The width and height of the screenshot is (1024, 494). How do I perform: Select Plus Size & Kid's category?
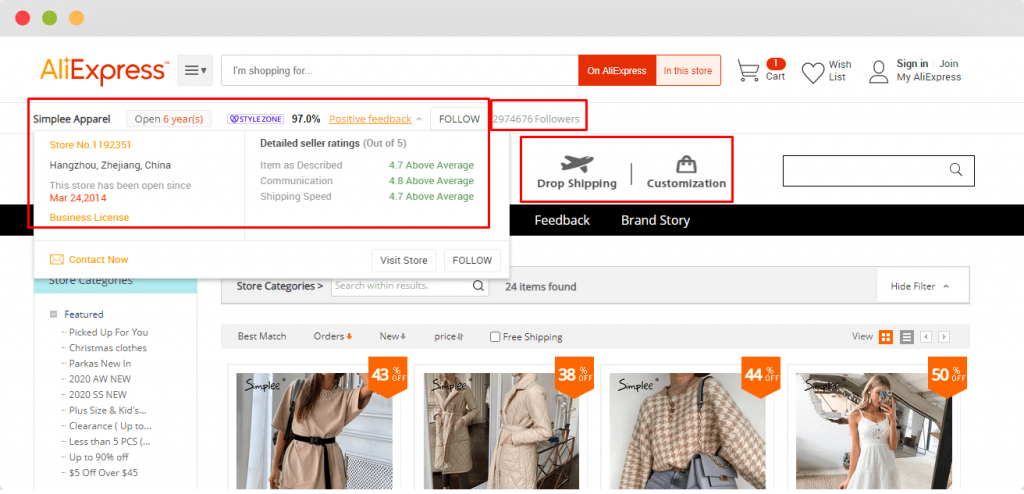[x=108, y=410]
